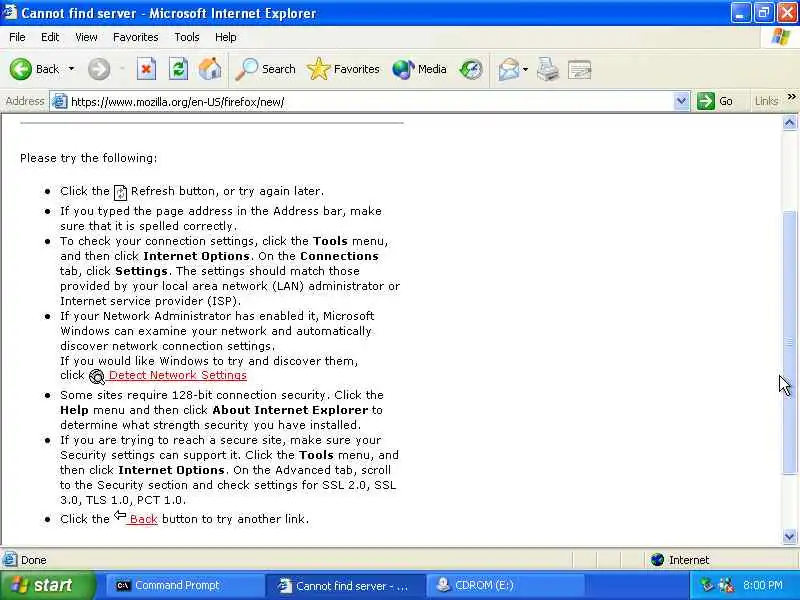
Task: Open the Edit menu
Action: [50, 37]
